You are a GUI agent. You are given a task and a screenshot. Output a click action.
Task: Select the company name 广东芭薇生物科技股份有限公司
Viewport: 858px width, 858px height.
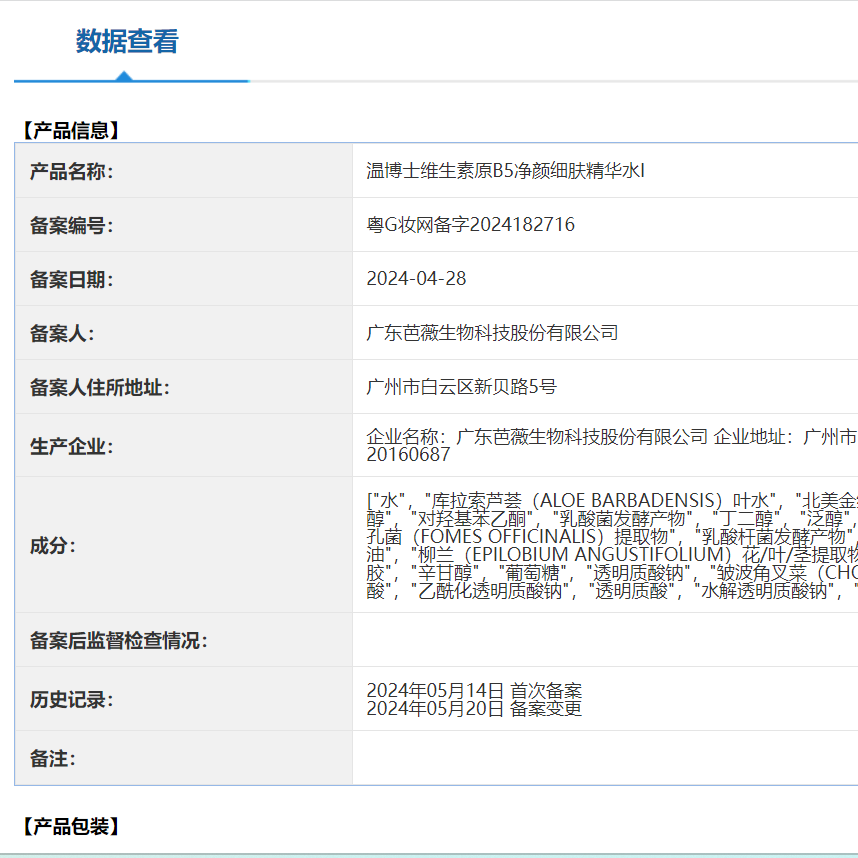click(x=487, y=333)
